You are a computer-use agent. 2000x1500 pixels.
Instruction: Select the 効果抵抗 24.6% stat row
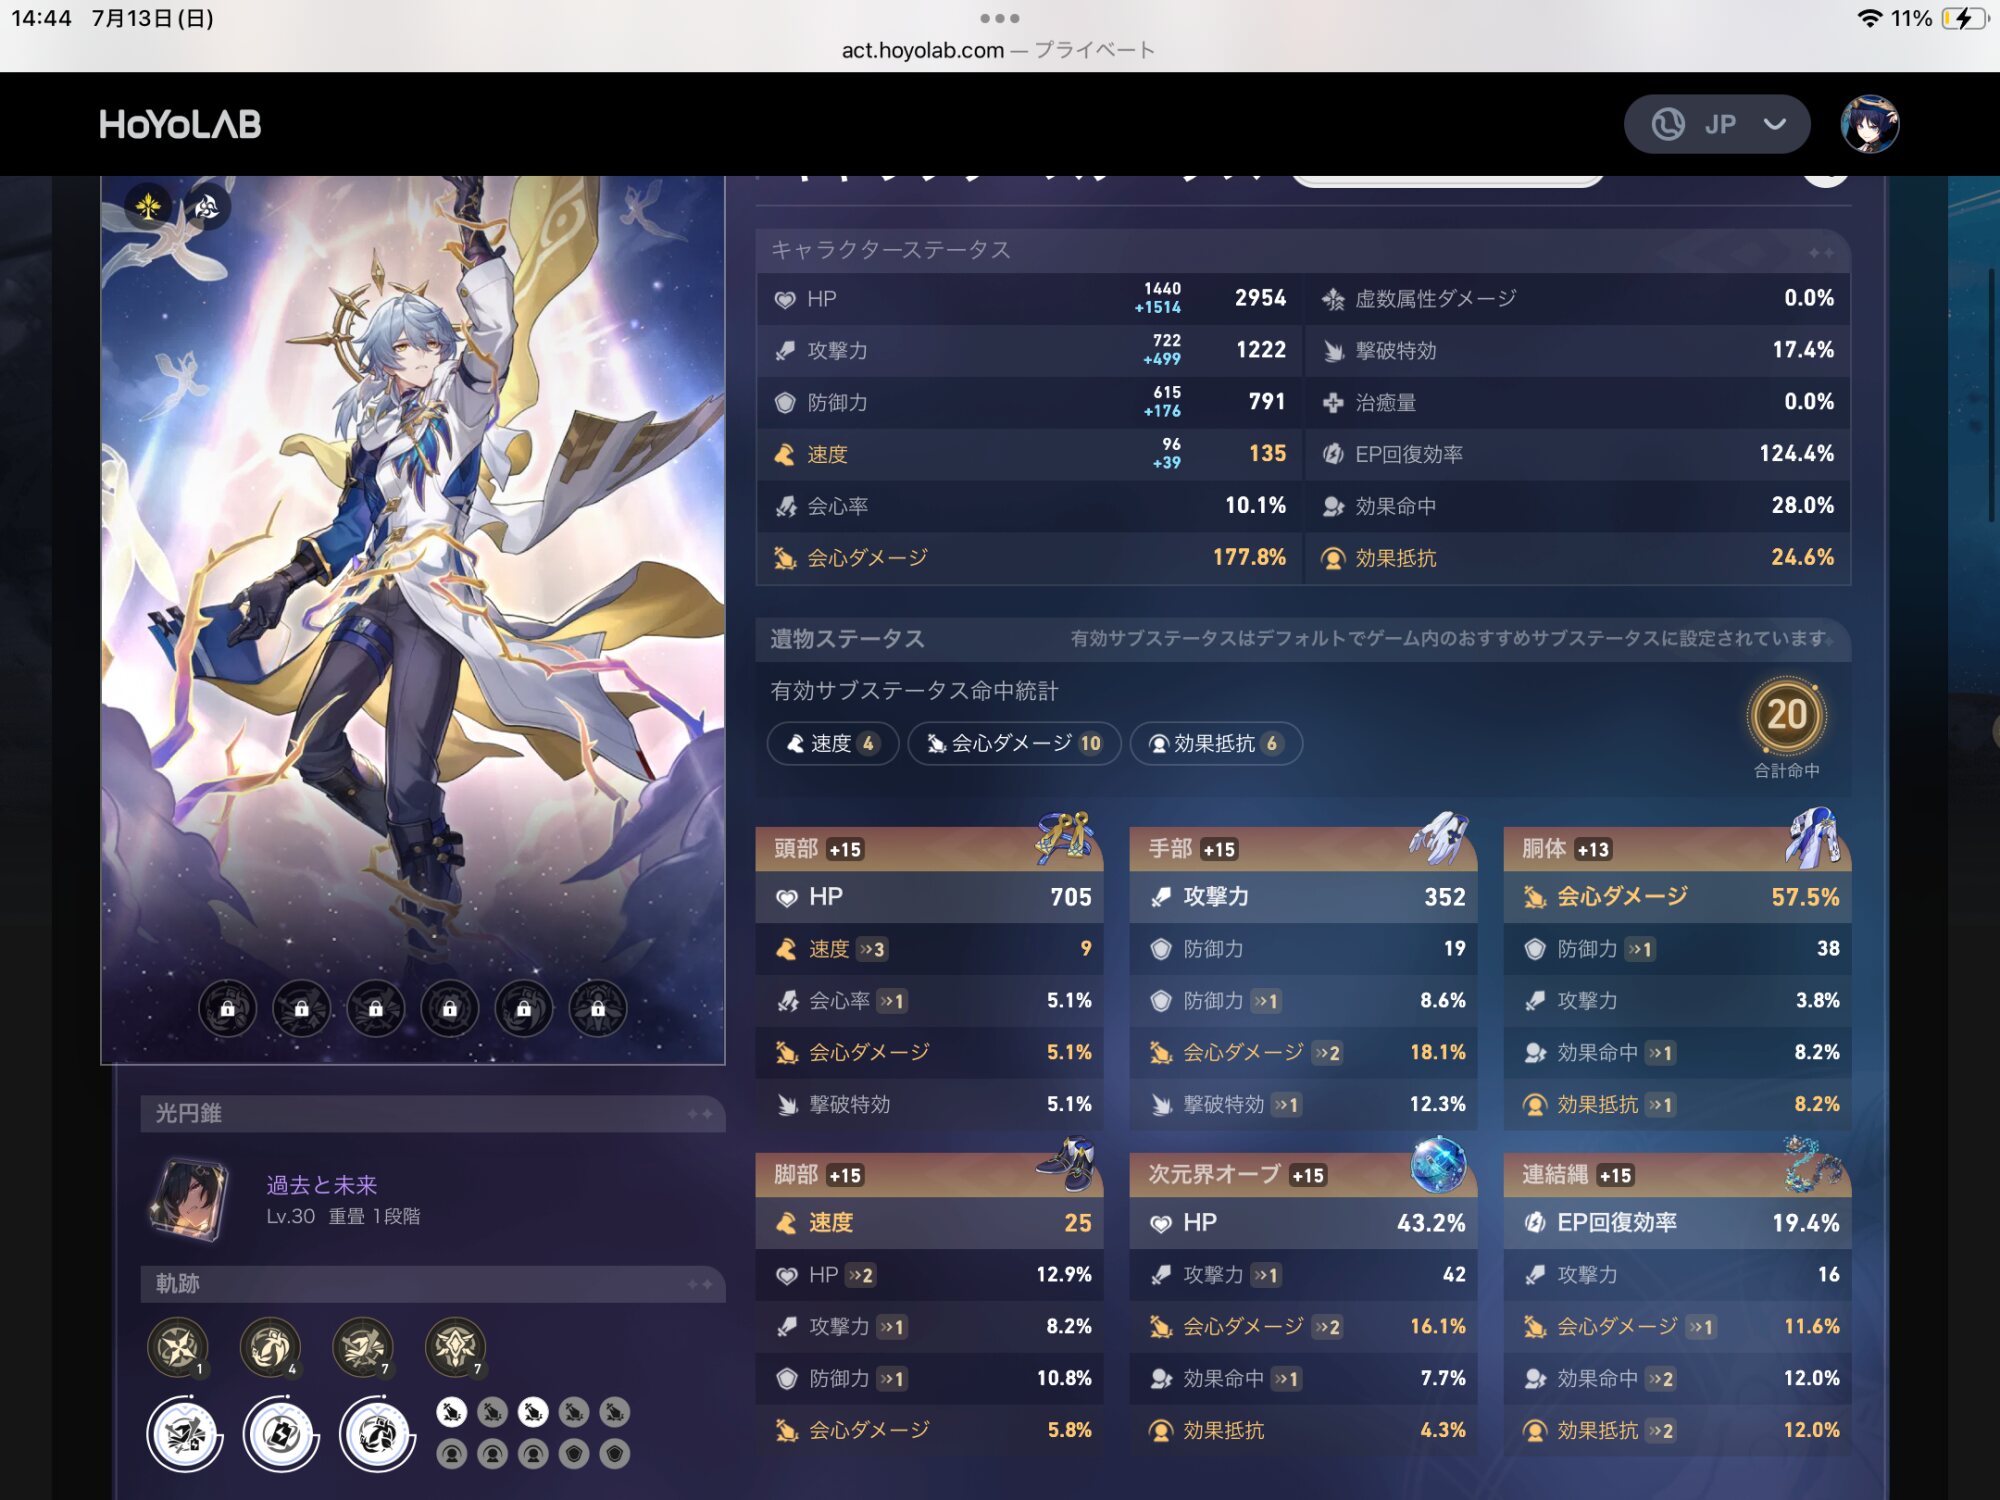pyautogui.click(x=1578, y=558)
